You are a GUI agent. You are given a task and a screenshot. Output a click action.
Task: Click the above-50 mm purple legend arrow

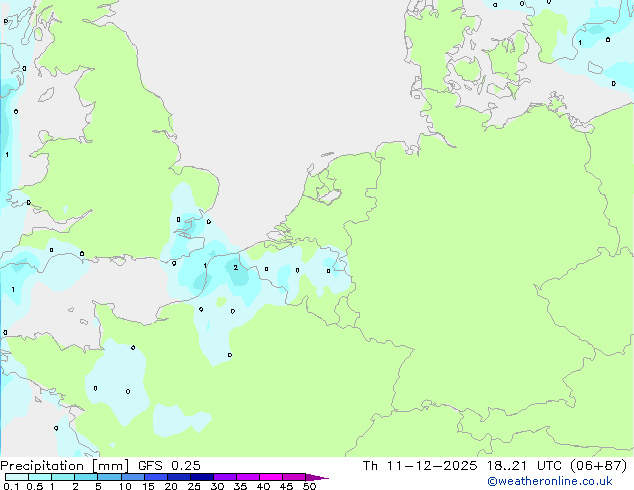[317, 477]
